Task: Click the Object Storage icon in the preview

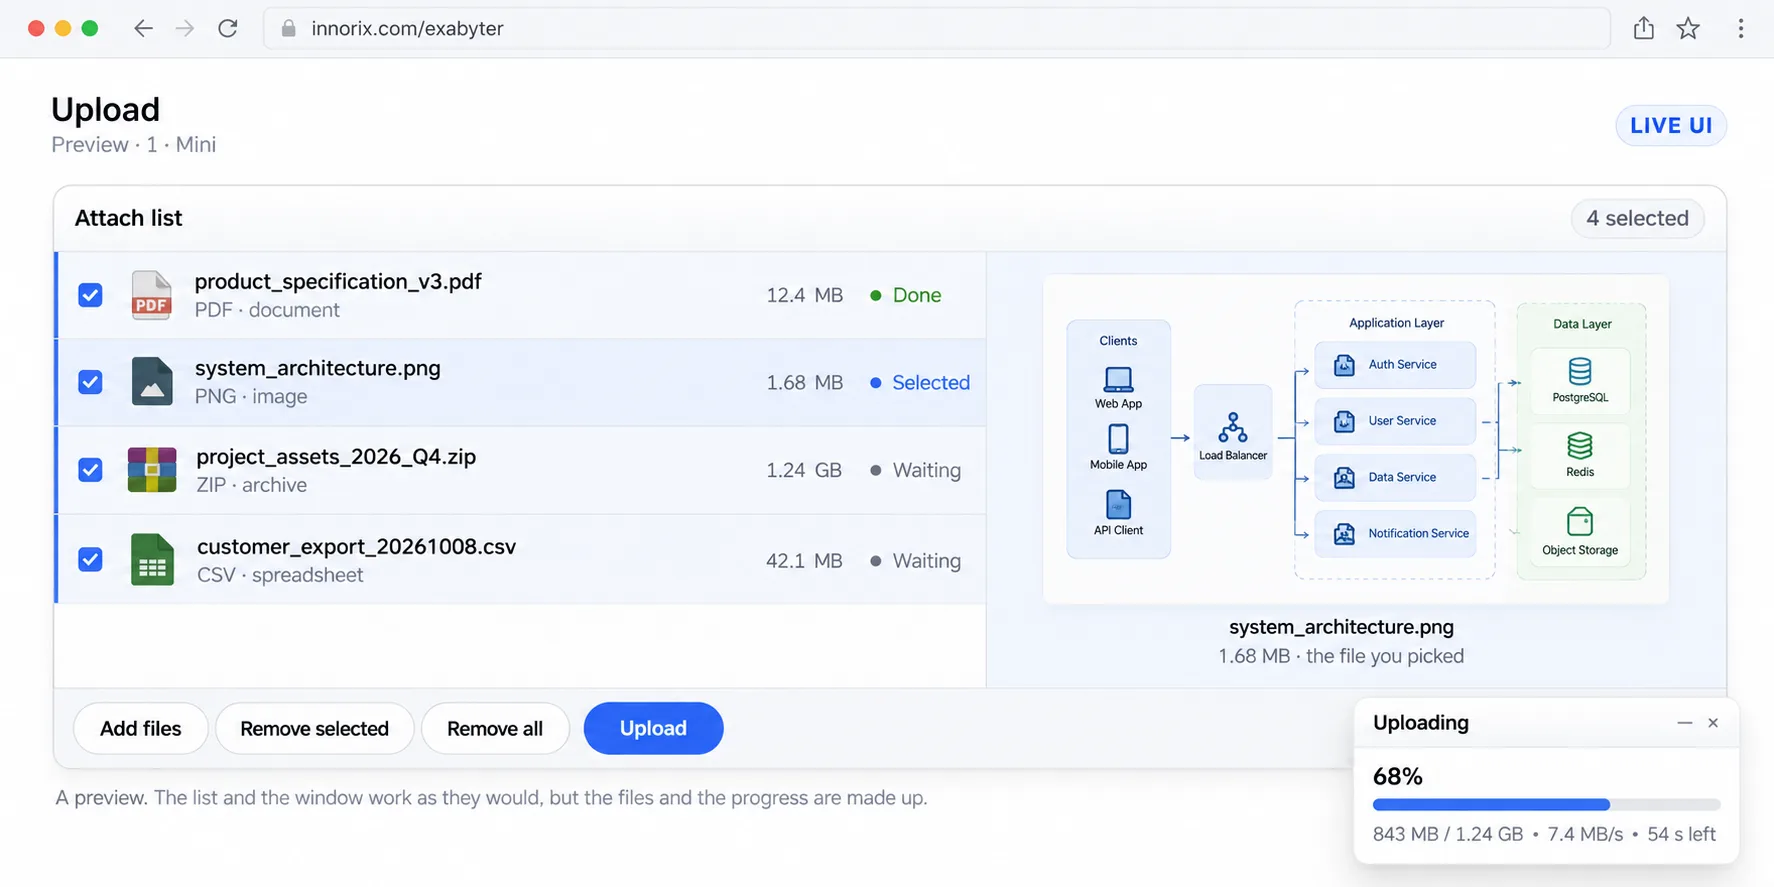Action: 1580,522
